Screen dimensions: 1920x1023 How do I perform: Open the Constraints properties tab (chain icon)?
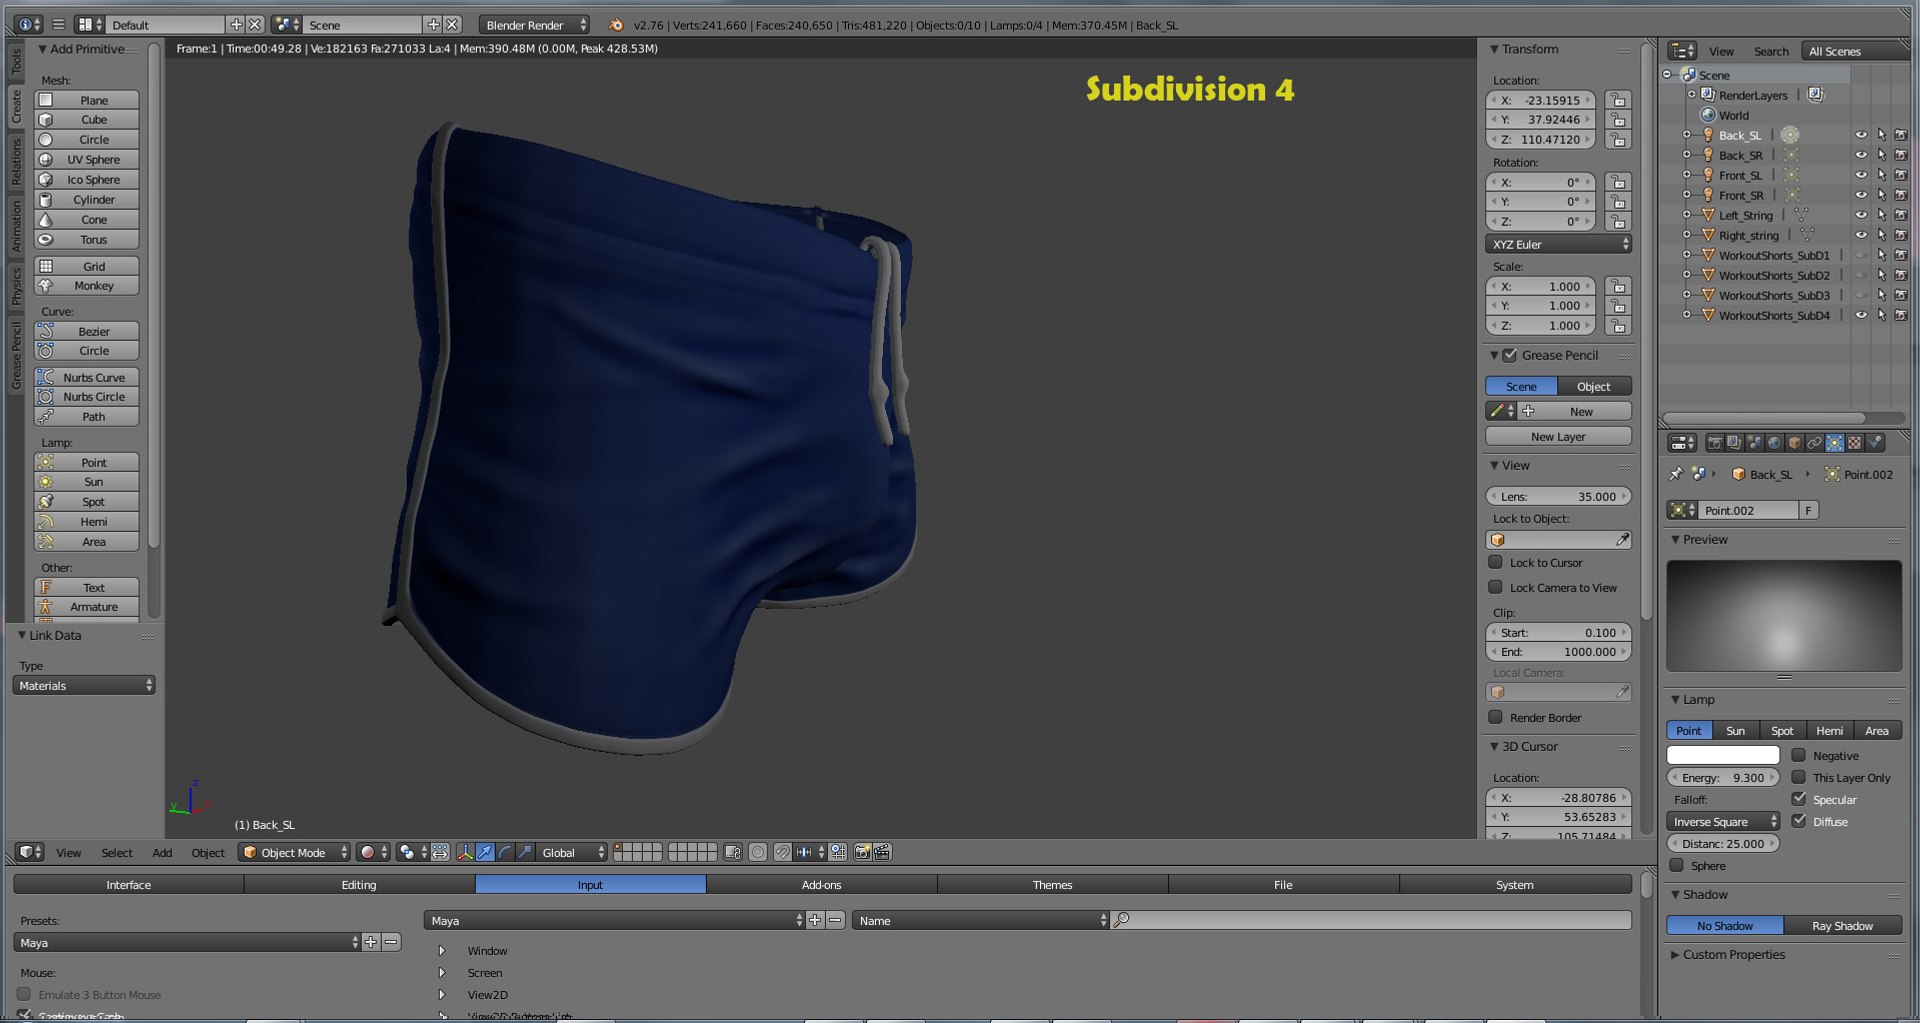[x=1814, y=443]
